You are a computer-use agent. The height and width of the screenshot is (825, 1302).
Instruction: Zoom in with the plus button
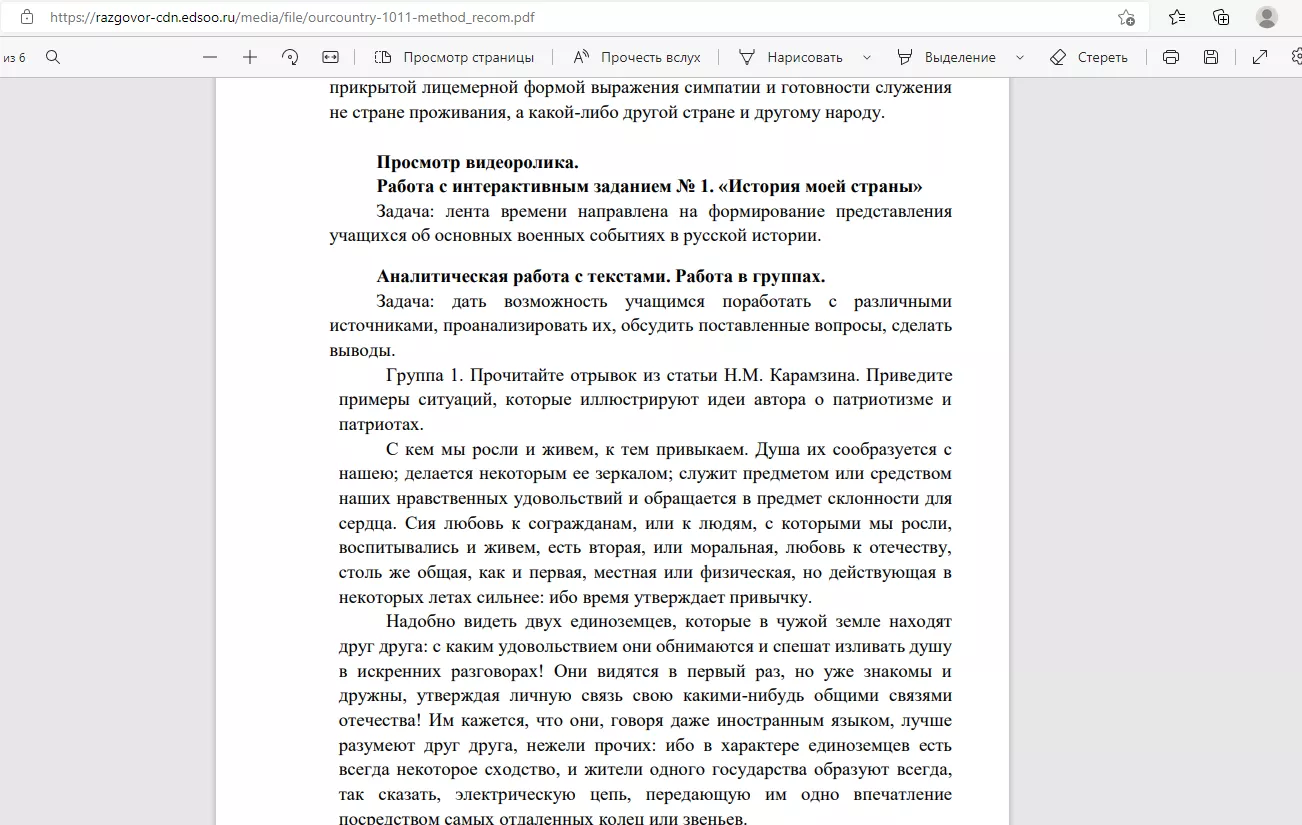tap(250, 57)
